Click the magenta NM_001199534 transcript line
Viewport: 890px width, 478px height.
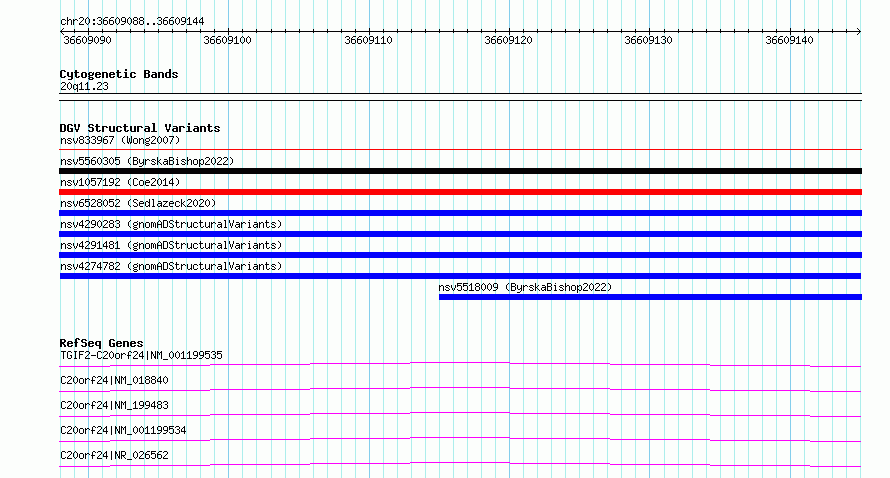pos(460,439)
